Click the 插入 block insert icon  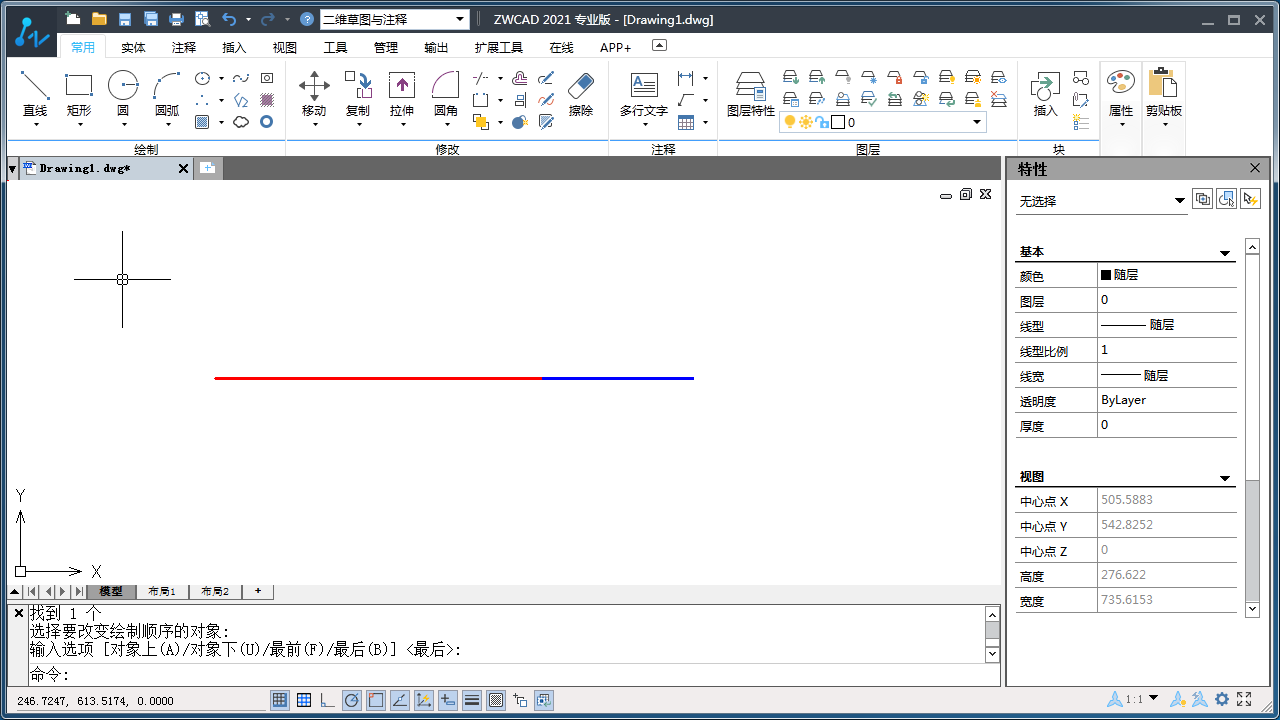[1045, 93]
